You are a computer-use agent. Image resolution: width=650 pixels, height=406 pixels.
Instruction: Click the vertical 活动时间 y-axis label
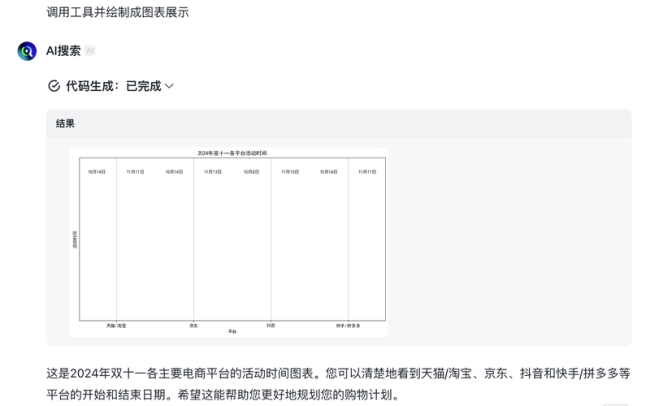[75, 240]
